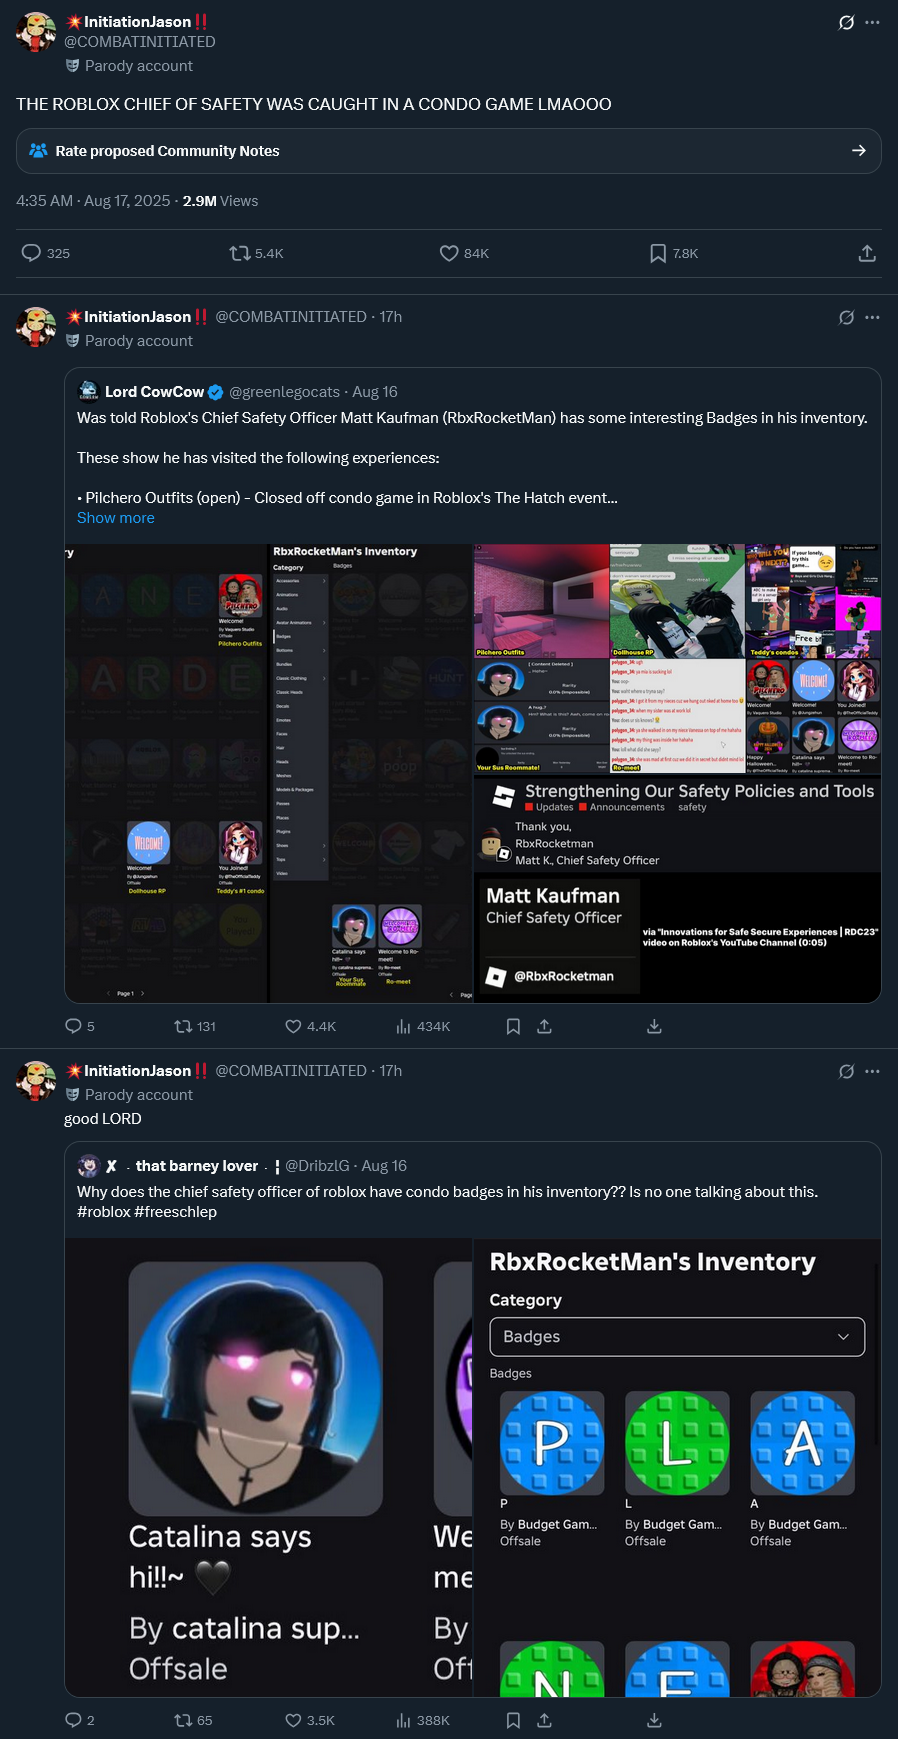This screenshot has height=1739, width=898.
Task: Download media from the Lord CowCow quote reply
Action: click(x=654, y=1026)
